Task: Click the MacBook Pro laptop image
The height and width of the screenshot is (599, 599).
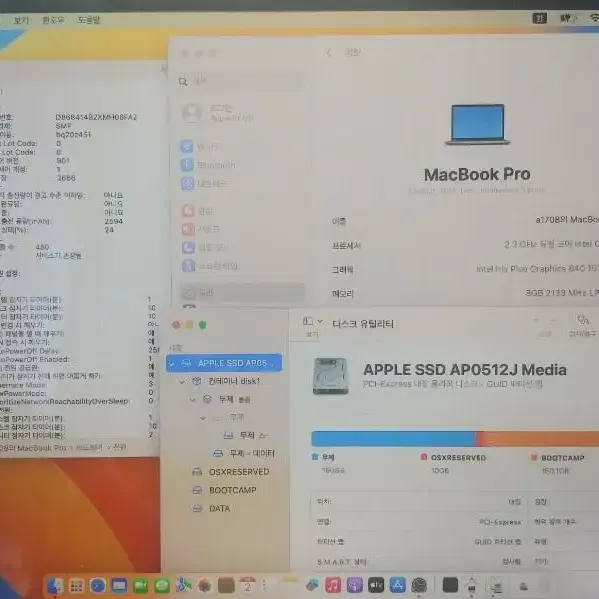Action: (x=477, y=125)
